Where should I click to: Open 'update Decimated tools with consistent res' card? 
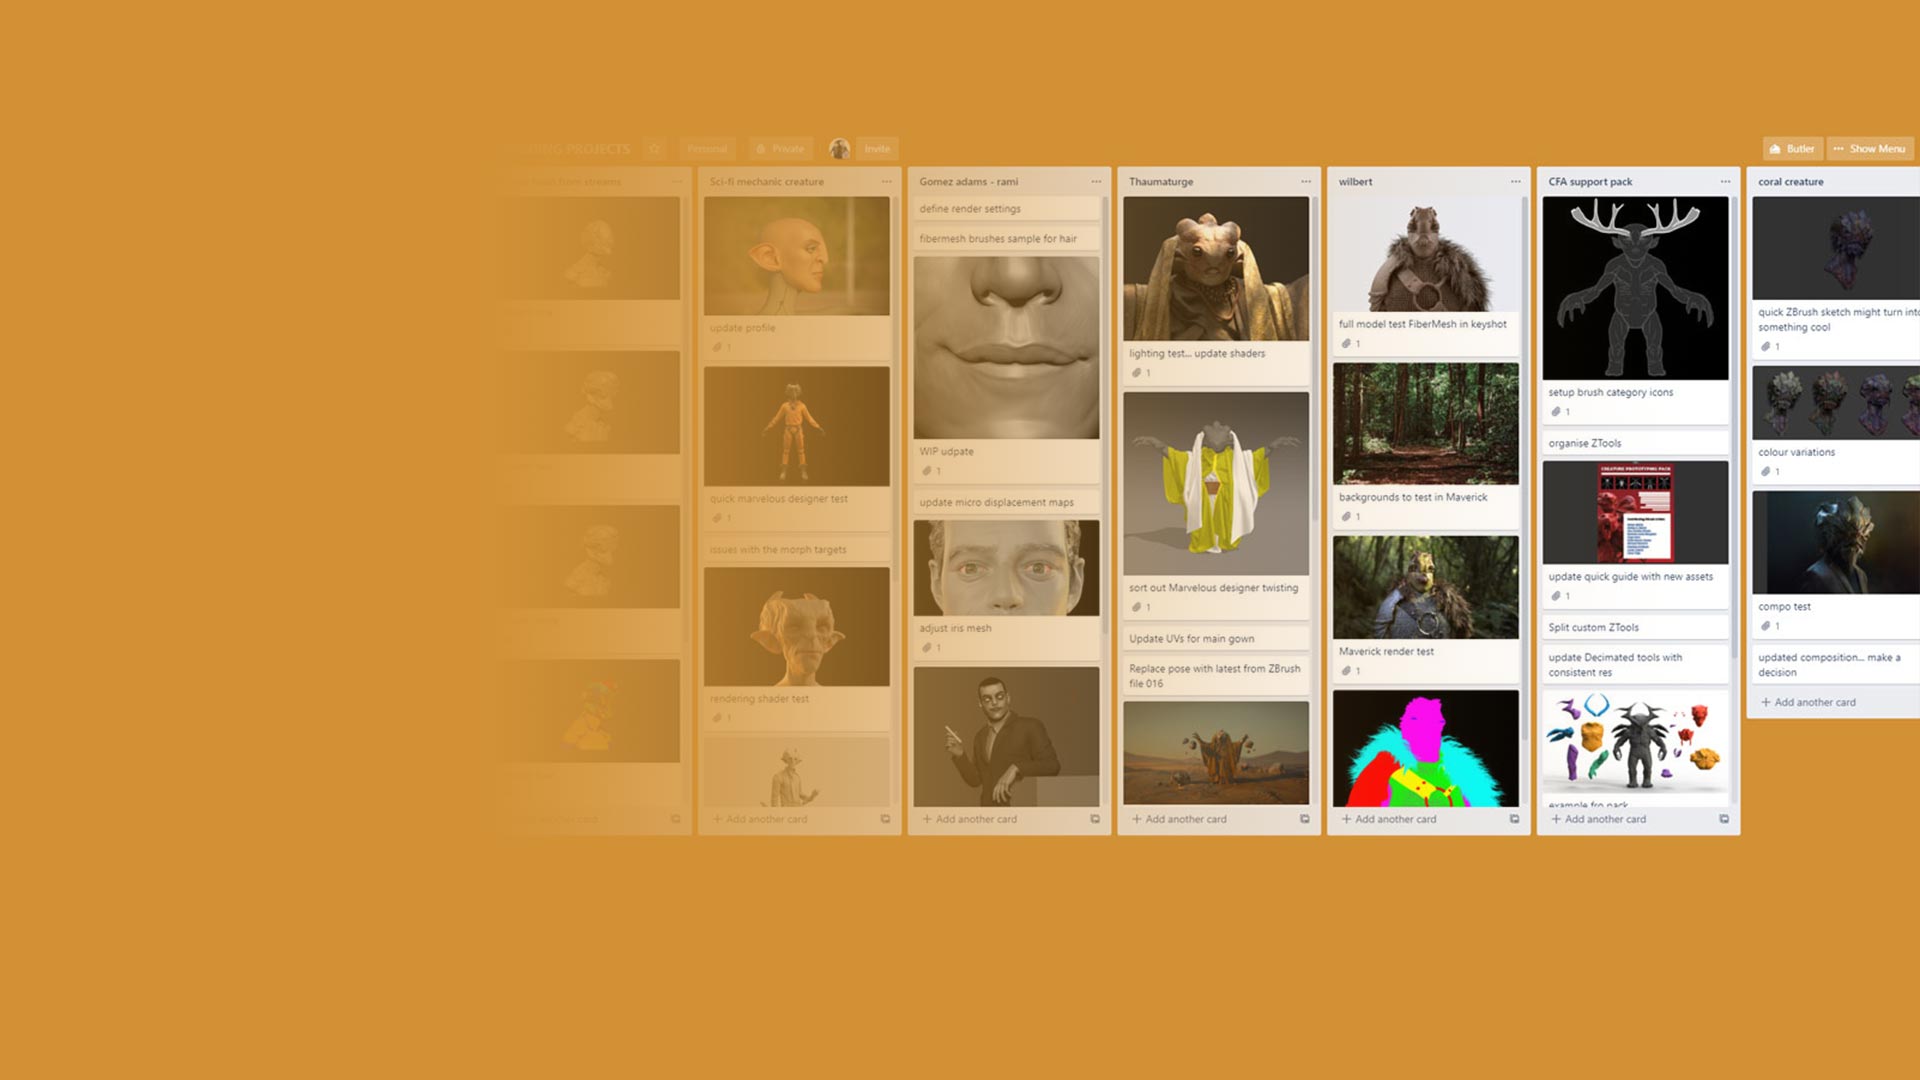tap(1635, 665)
